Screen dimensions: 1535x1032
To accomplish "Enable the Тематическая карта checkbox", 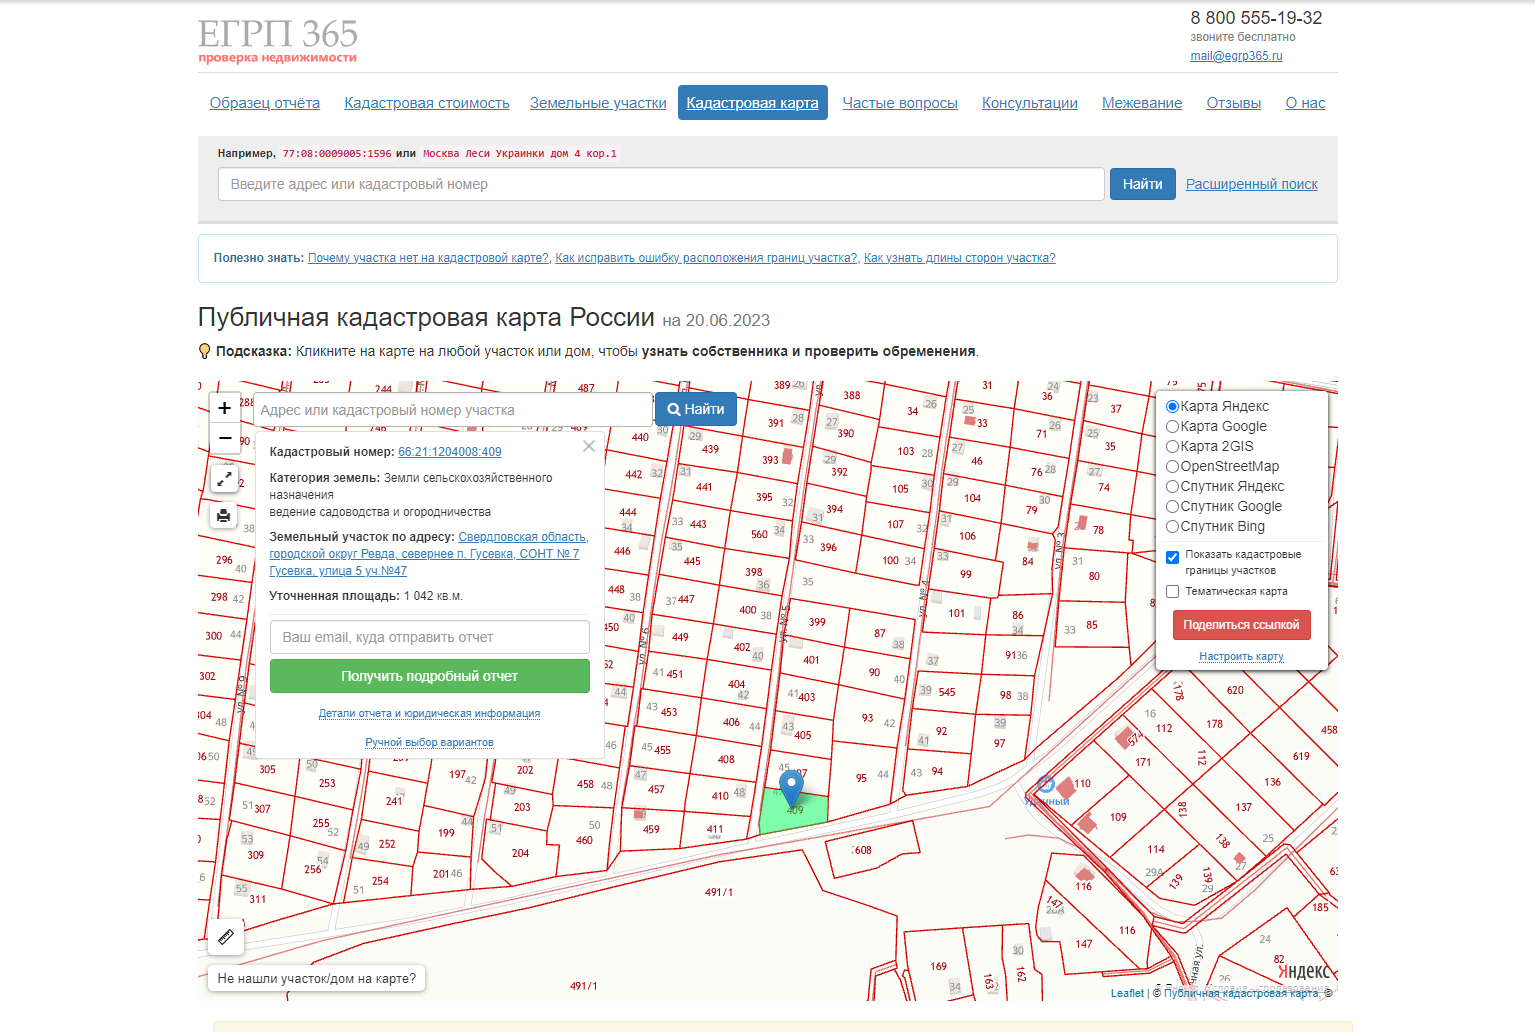I will (1173, 592).
